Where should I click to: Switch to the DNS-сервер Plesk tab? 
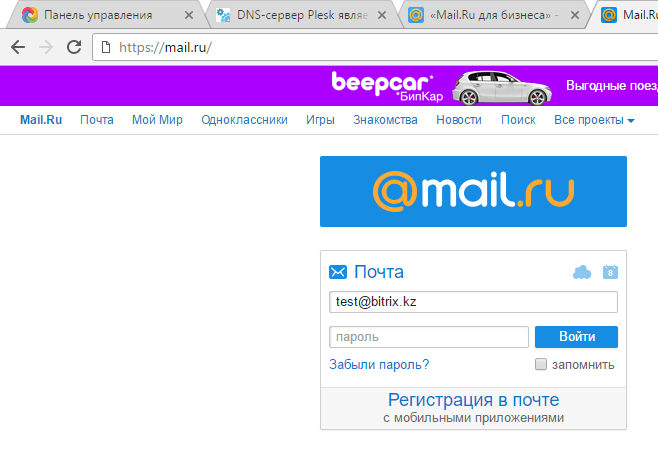300,15
